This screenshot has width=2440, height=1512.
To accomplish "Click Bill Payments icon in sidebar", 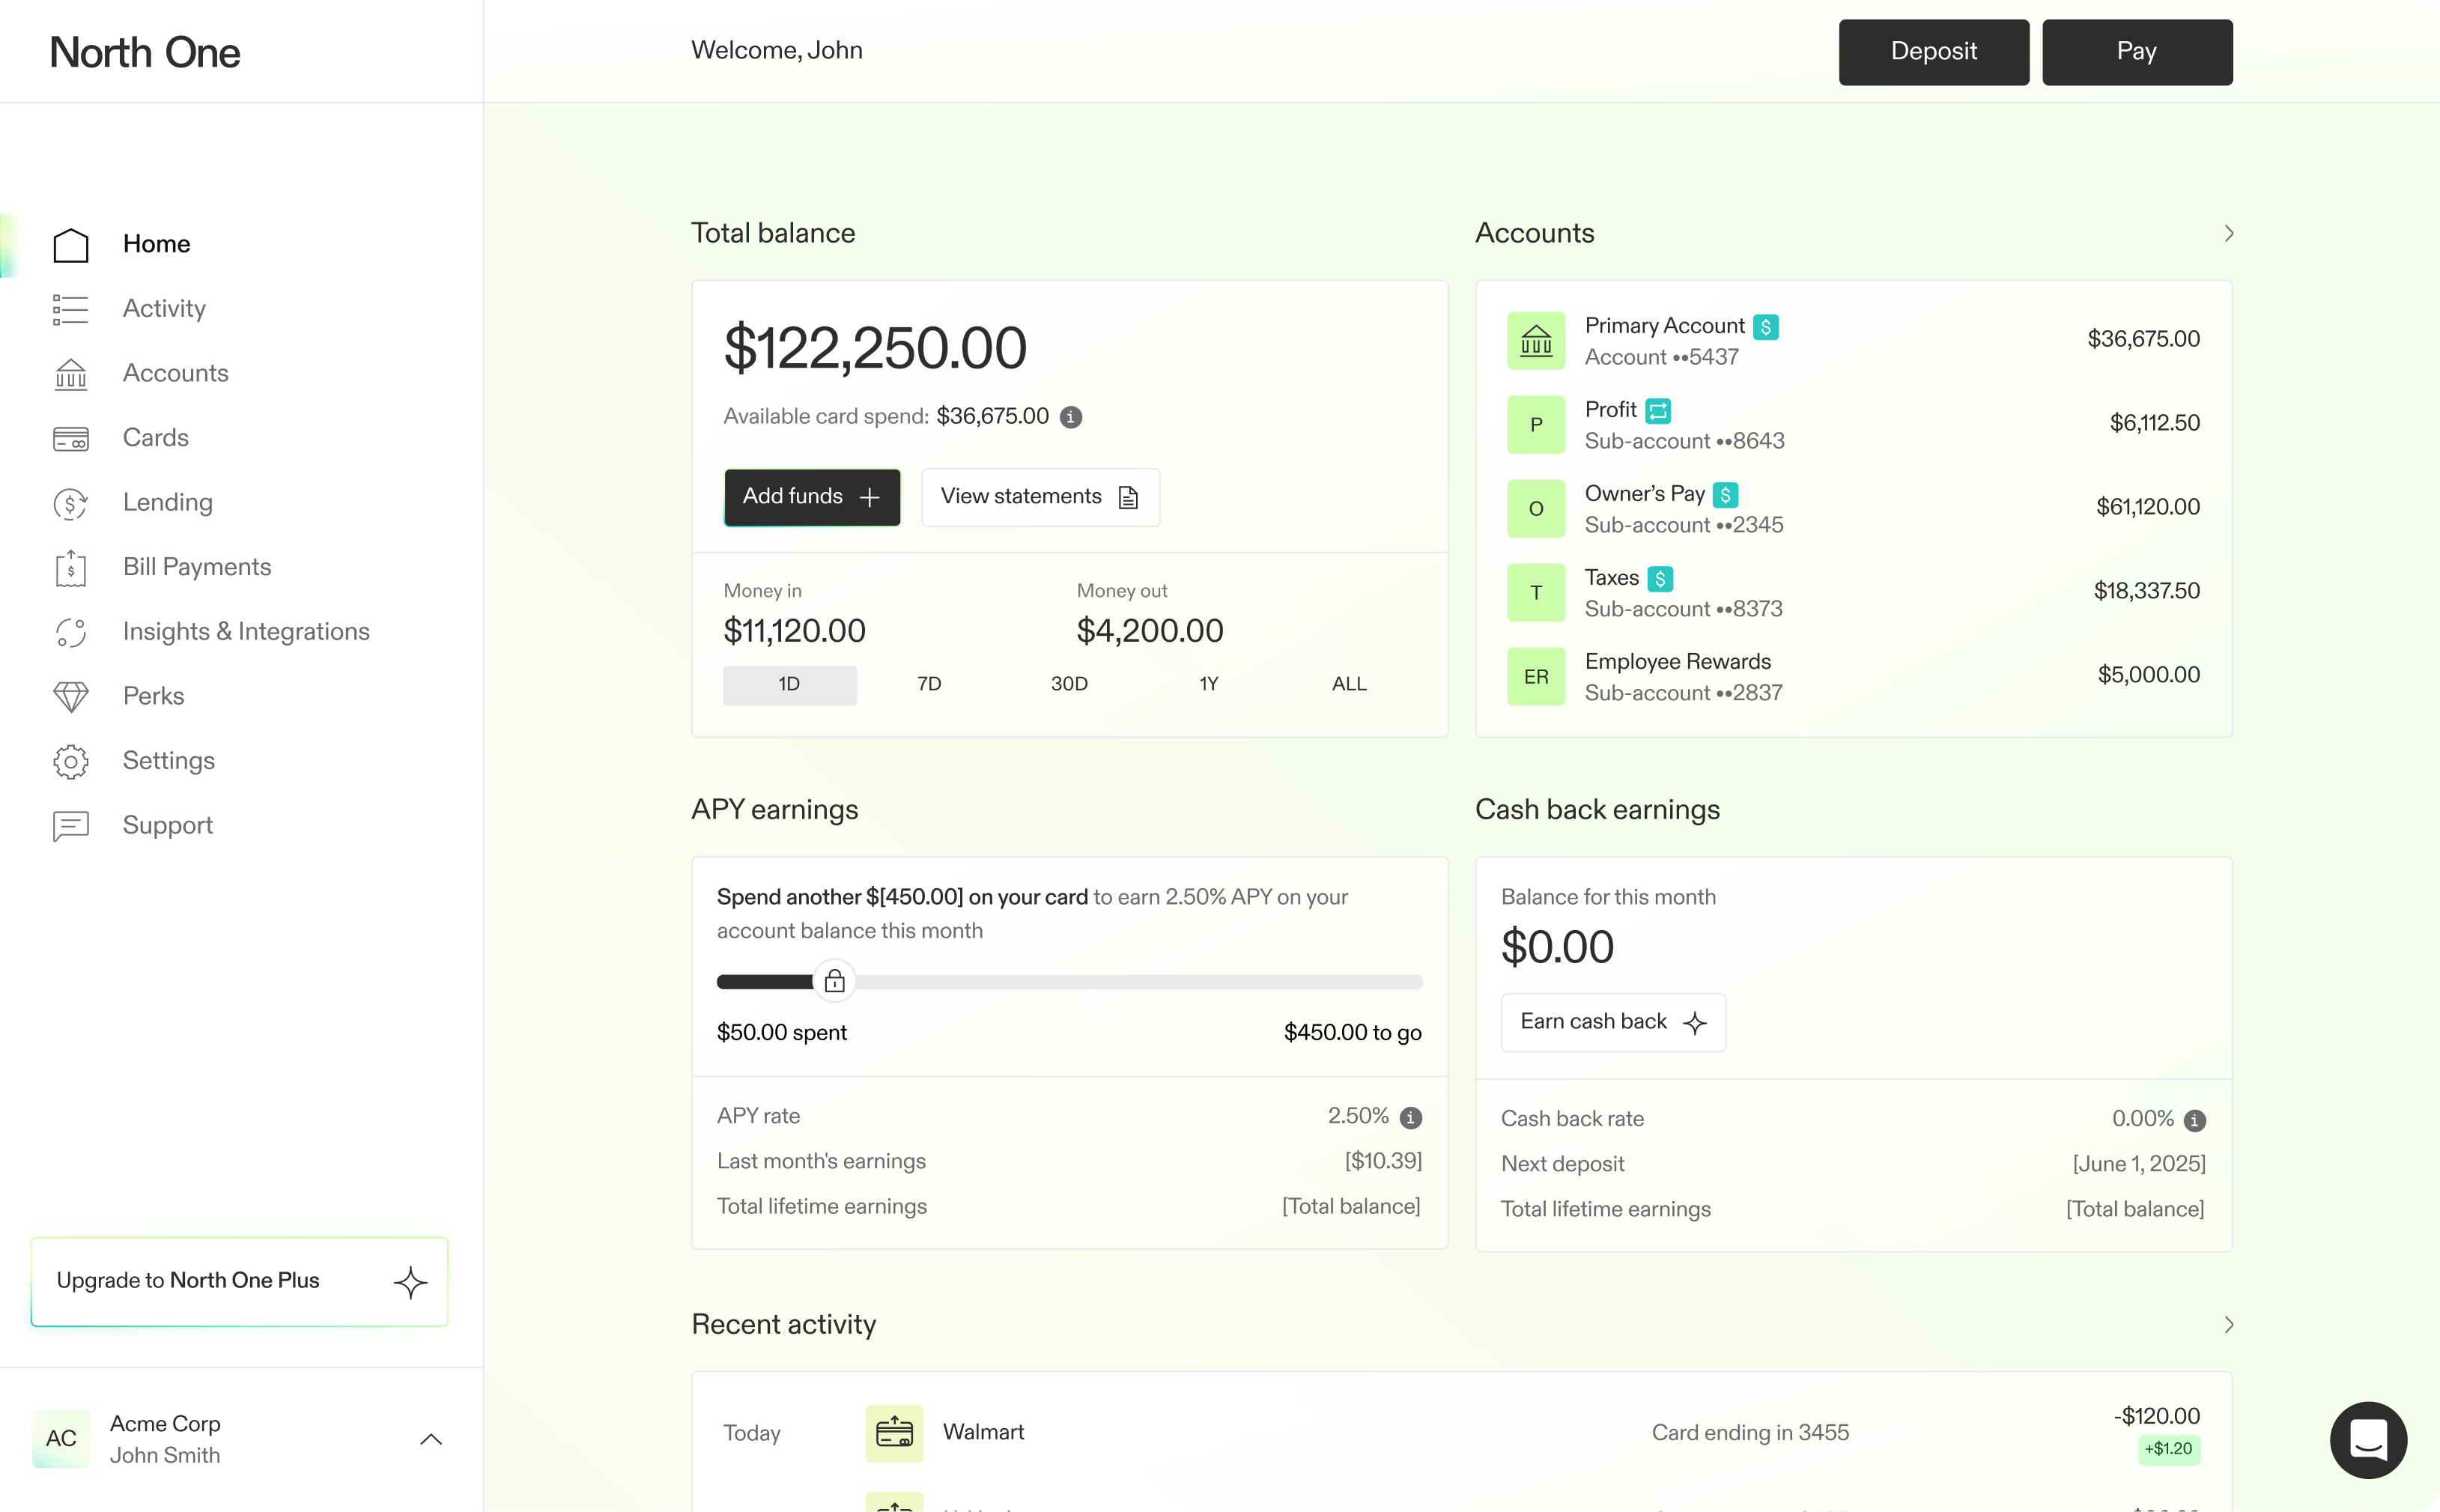I will click(x=70, y=567).
